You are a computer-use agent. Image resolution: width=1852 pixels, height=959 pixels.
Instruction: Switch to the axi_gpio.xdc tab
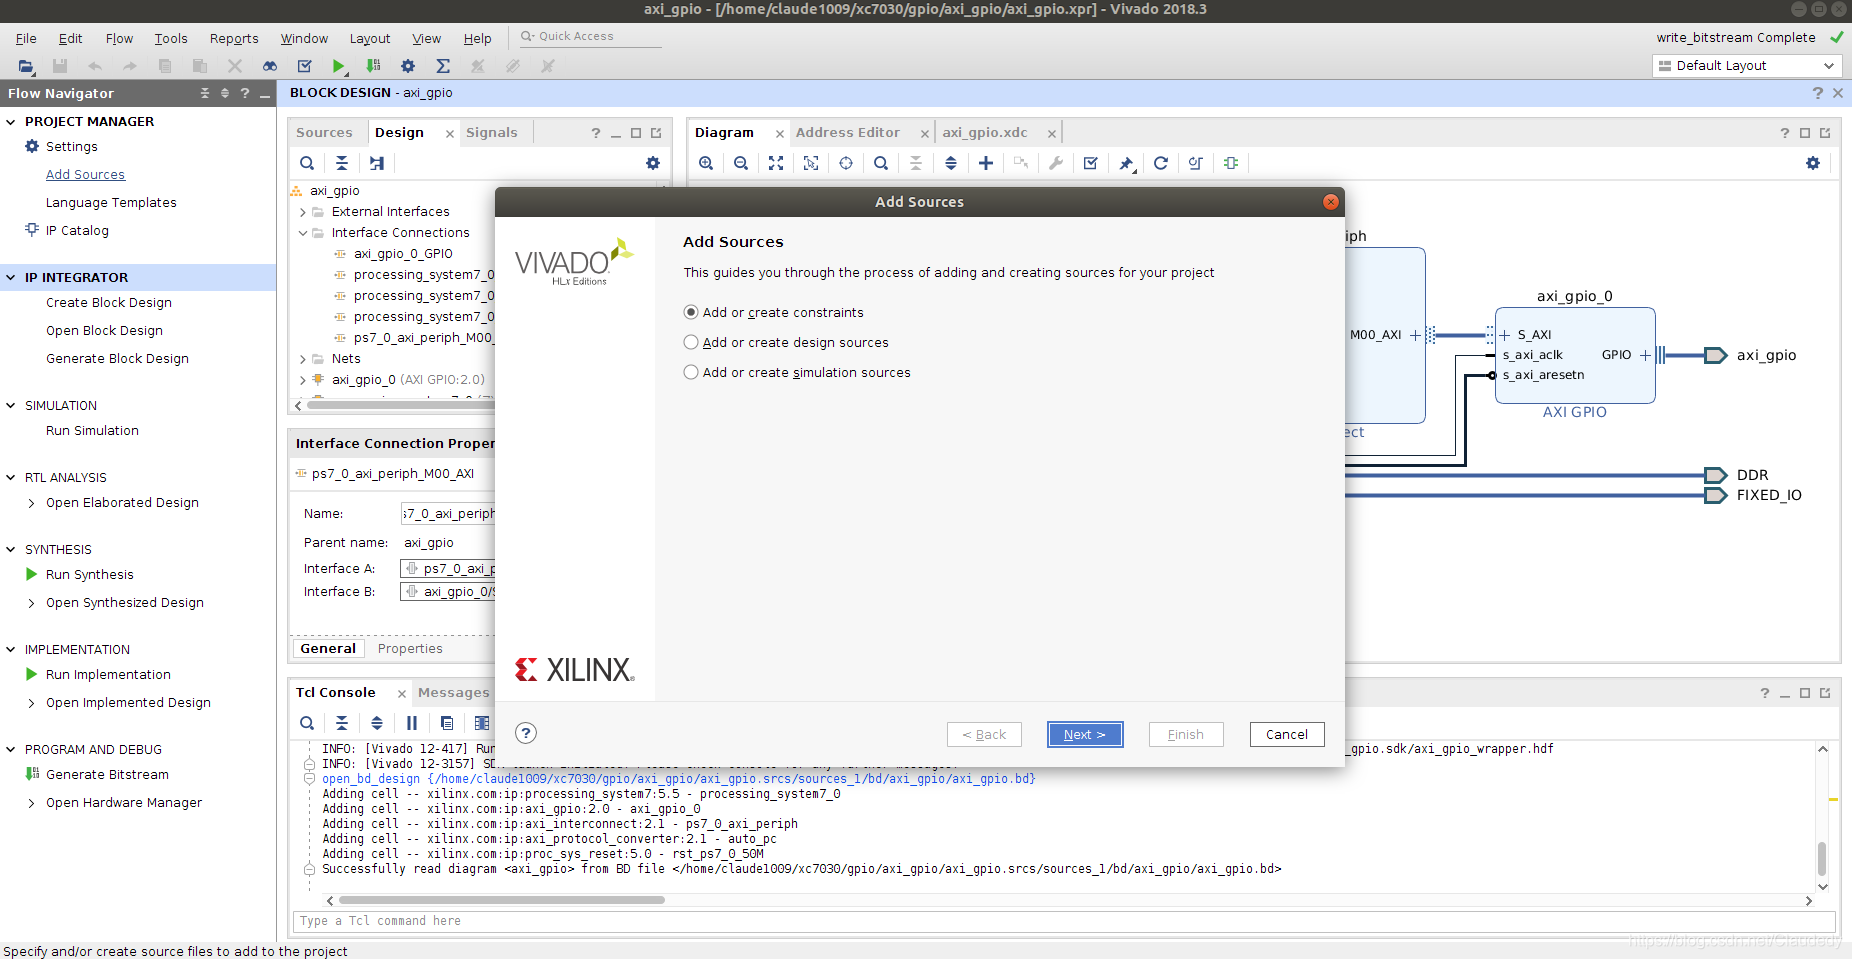985,132
